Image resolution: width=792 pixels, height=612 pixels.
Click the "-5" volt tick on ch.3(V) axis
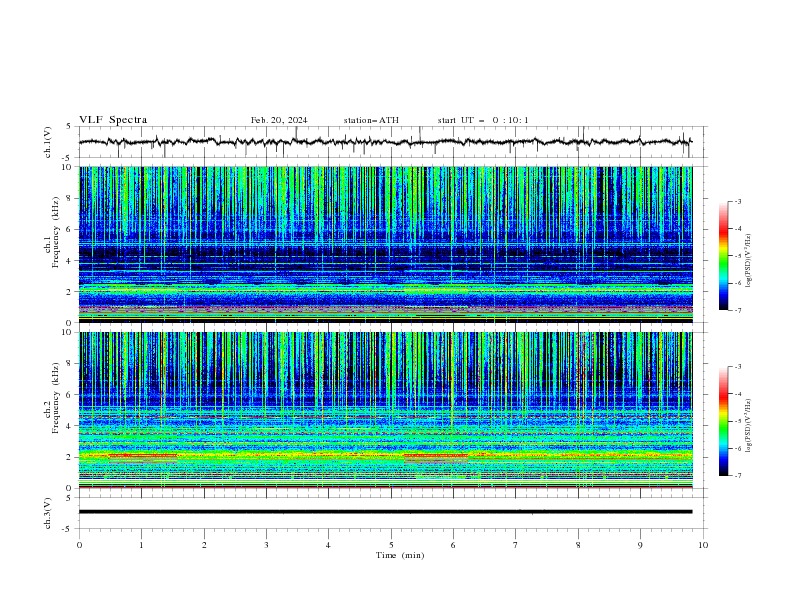tap(68, 529)
